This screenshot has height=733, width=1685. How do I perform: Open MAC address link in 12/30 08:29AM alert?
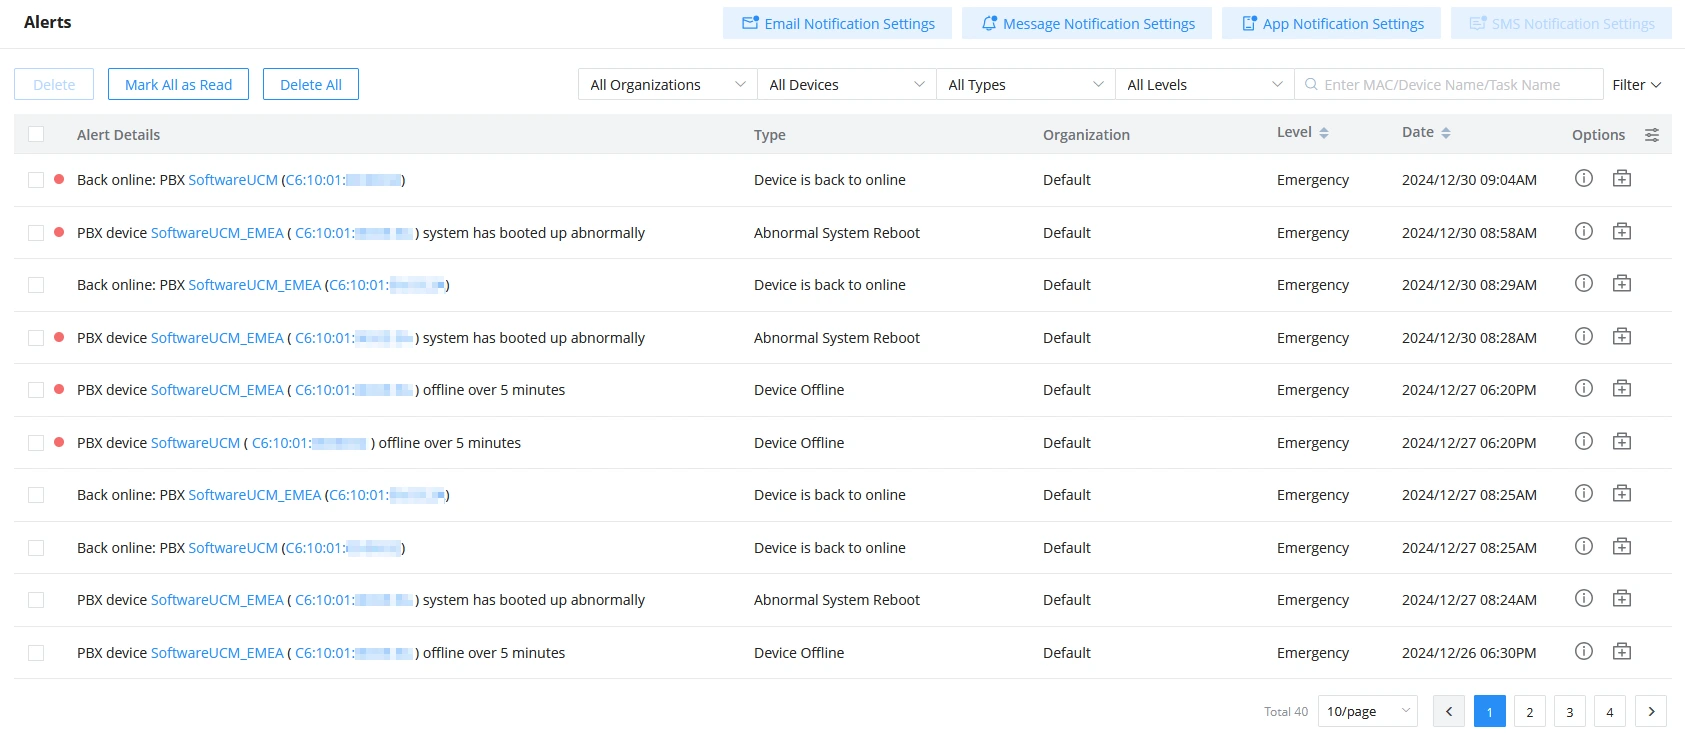[x=387, y=285]
